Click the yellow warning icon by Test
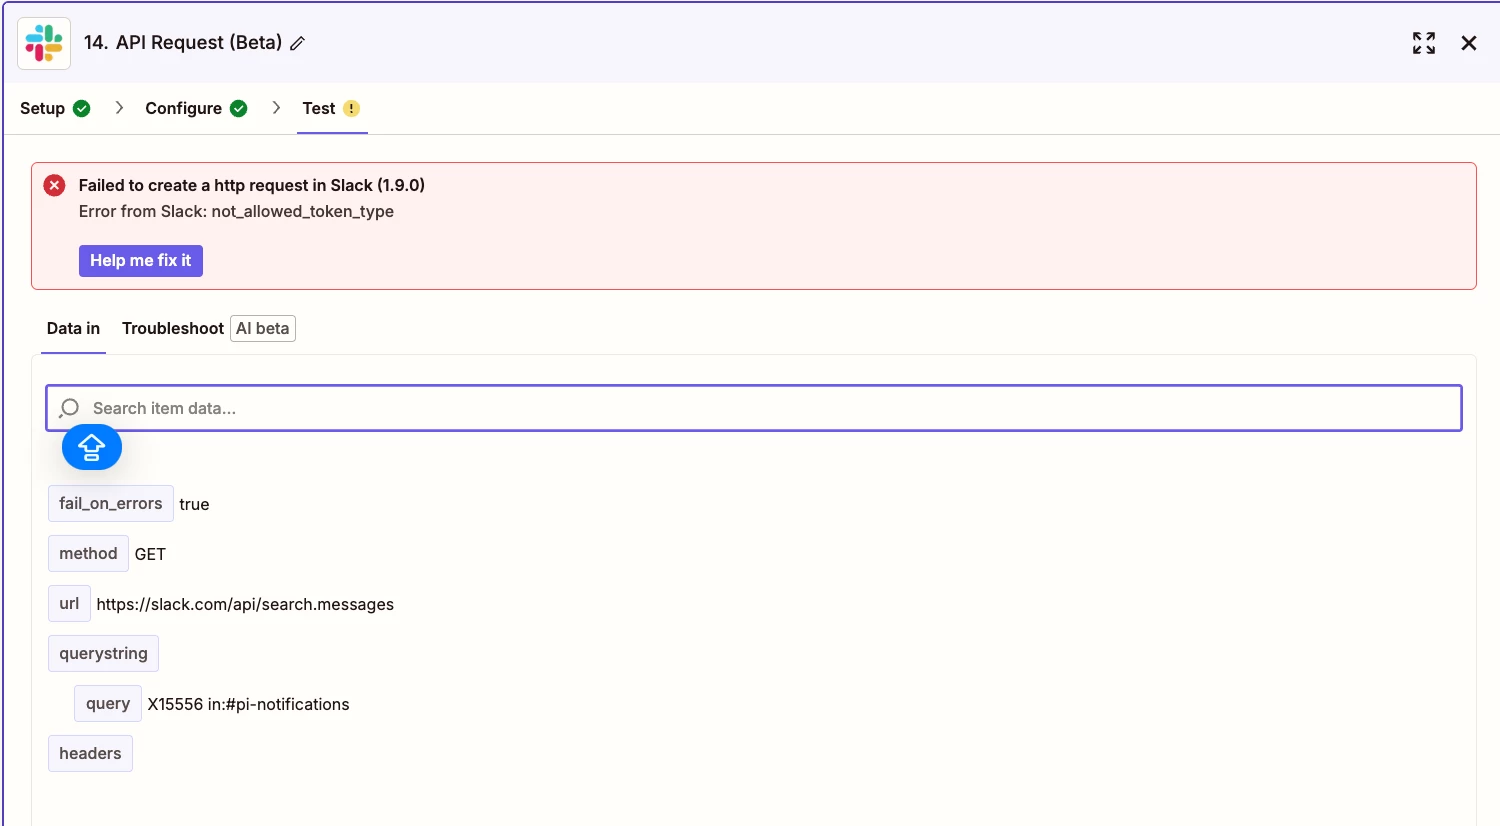The height and width of the screenshot is (826, 1500). click(352, 108)
